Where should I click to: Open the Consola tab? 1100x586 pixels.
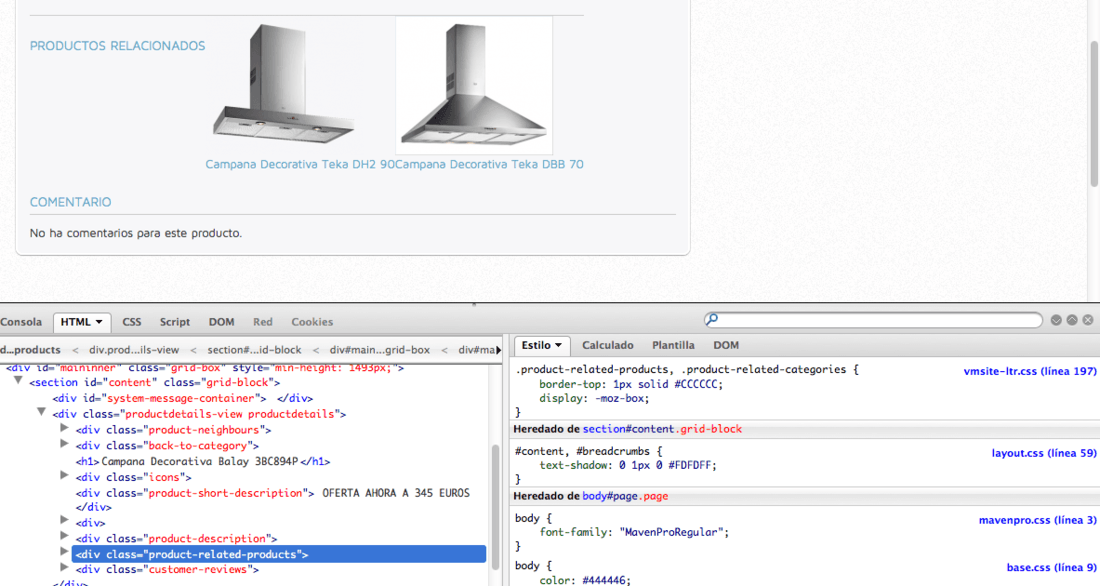click(x=21, y=322)
